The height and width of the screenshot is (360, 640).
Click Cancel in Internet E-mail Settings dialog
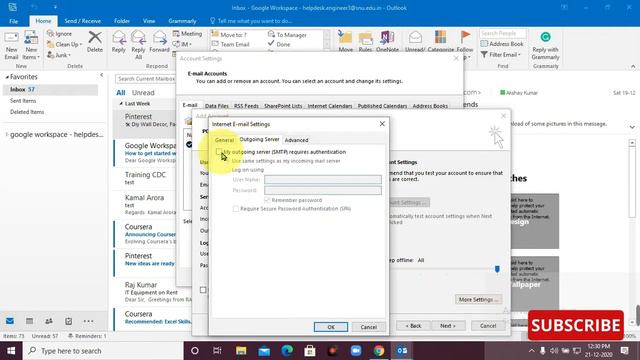click(368, 327)
